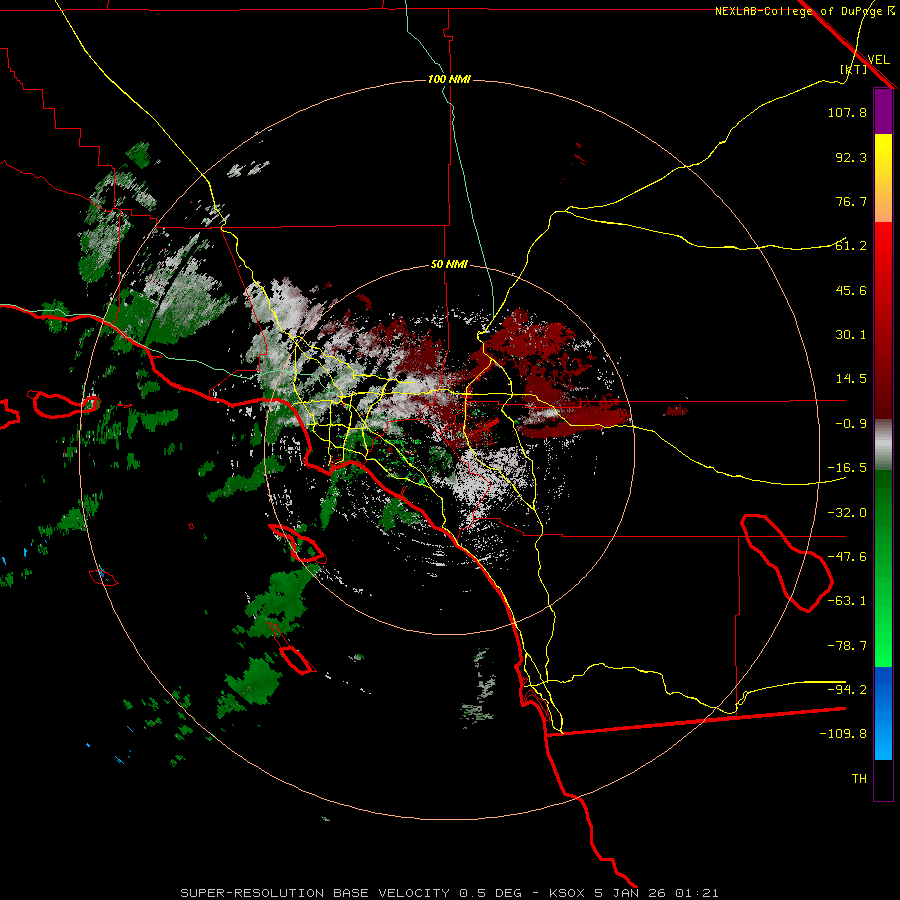Select the -94.2 scale value
900x900 pixels.
847,689
